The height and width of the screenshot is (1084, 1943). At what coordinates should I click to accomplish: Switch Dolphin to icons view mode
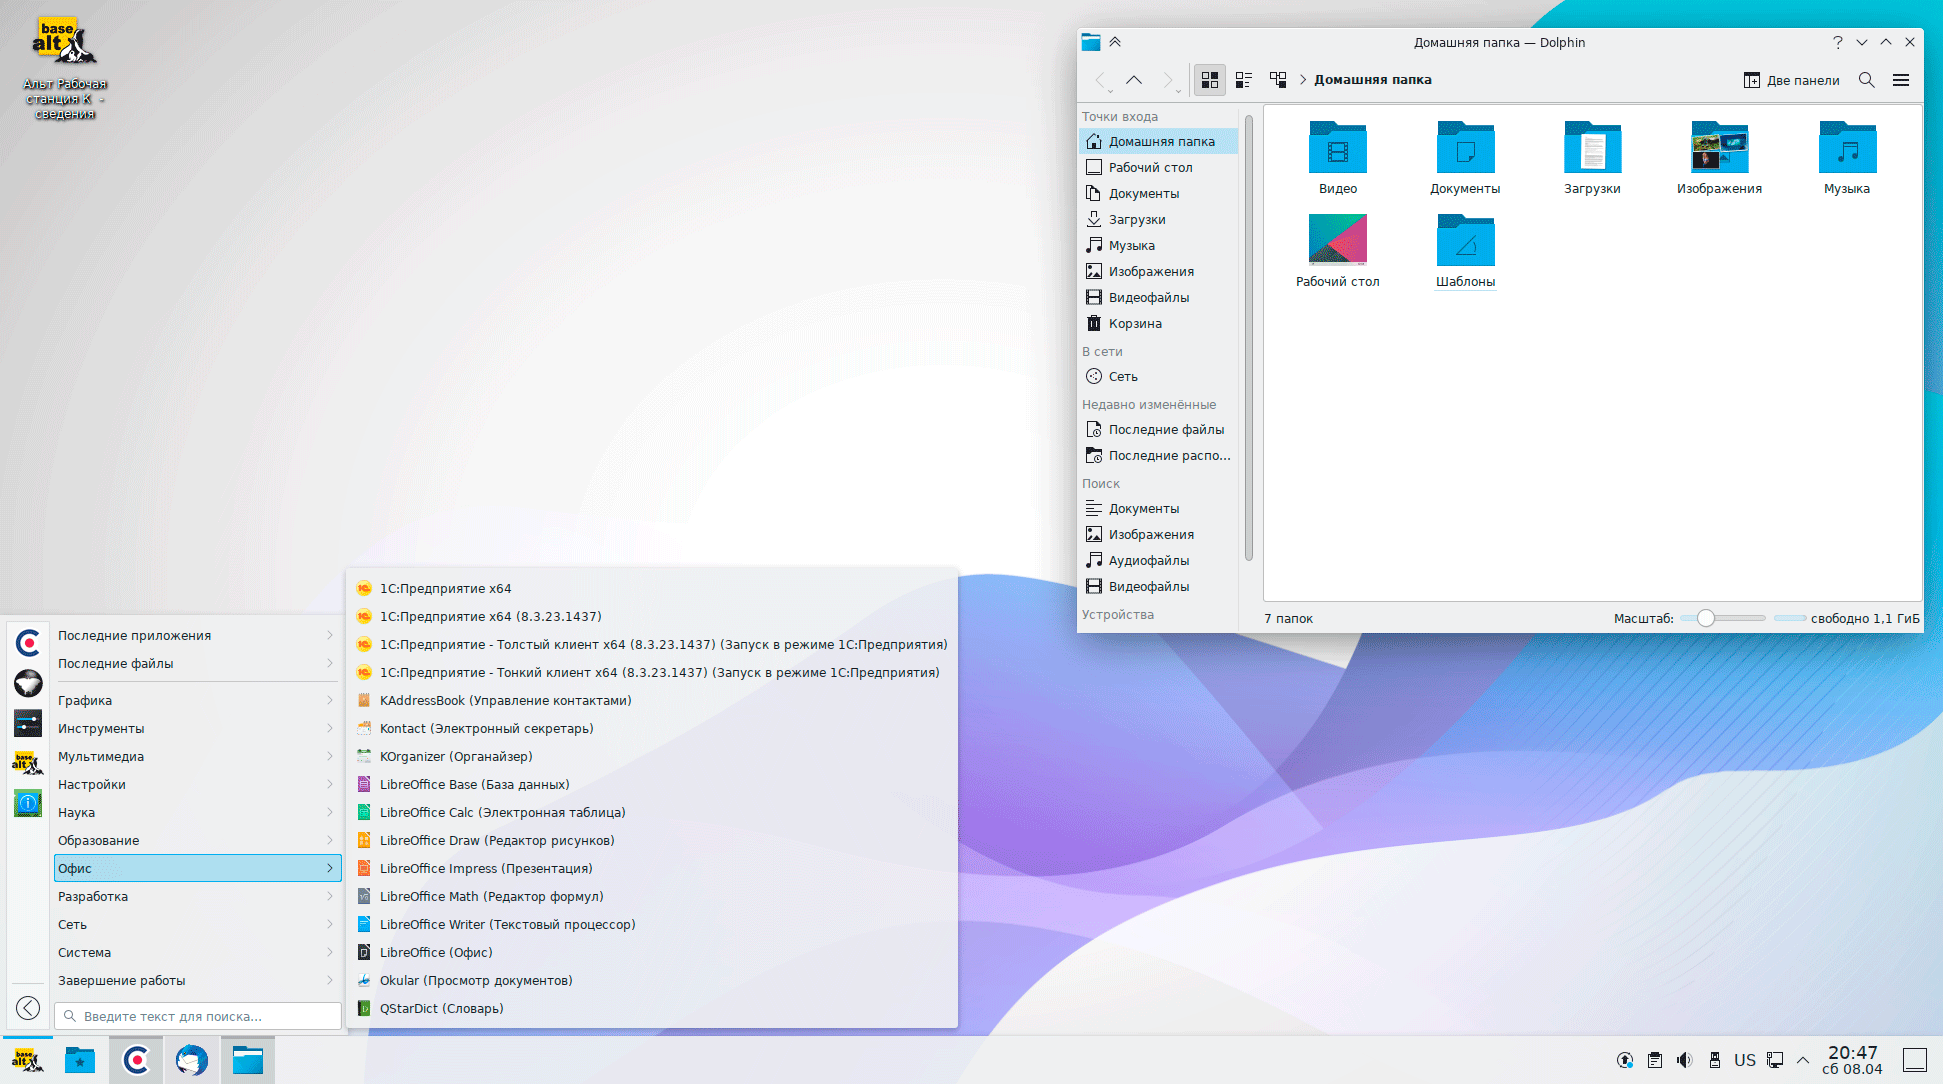[x=1209, y=80]
